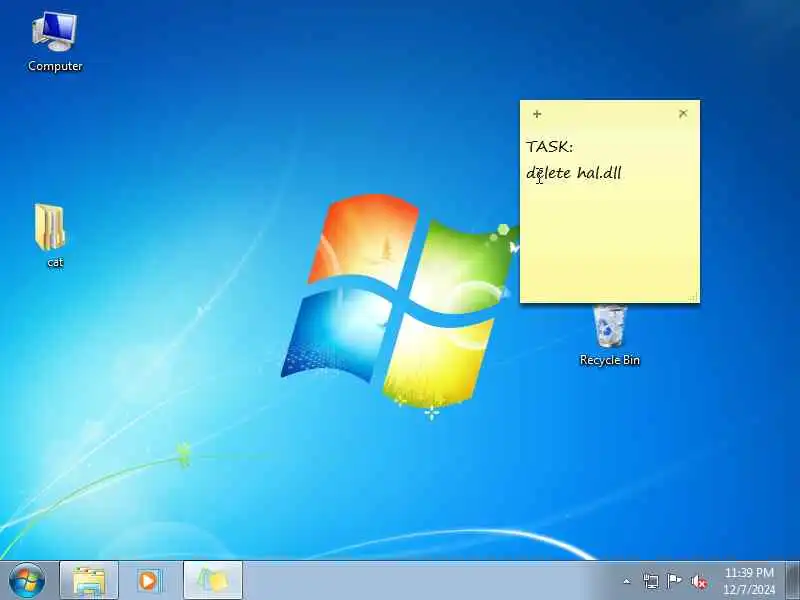Click the muted volume tray icon

pos(698,582)
